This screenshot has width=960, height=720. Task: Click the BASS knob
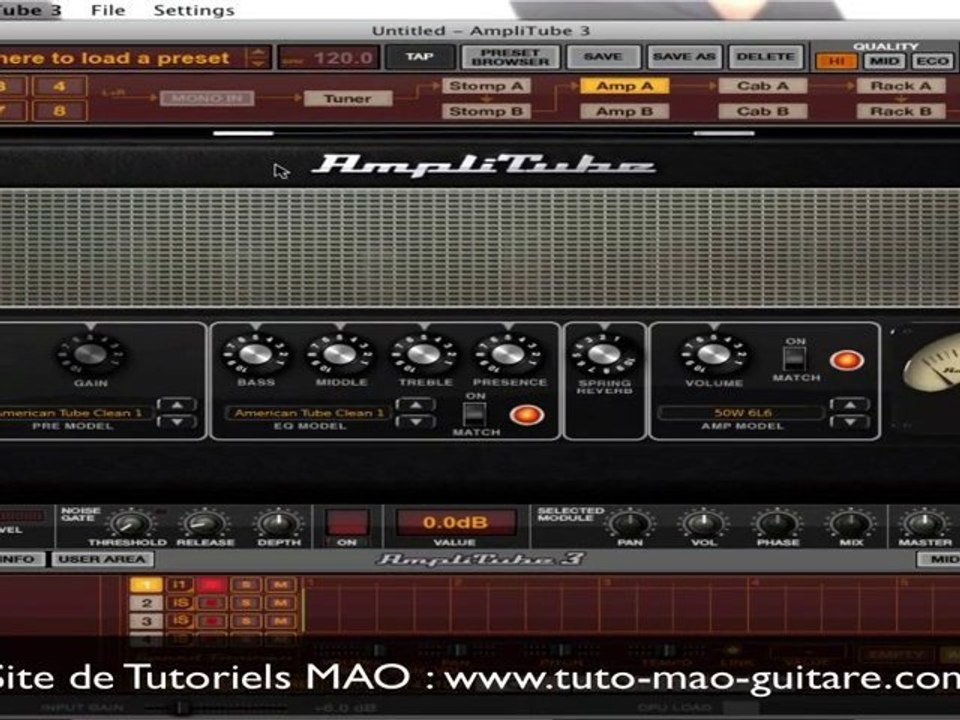256,354
